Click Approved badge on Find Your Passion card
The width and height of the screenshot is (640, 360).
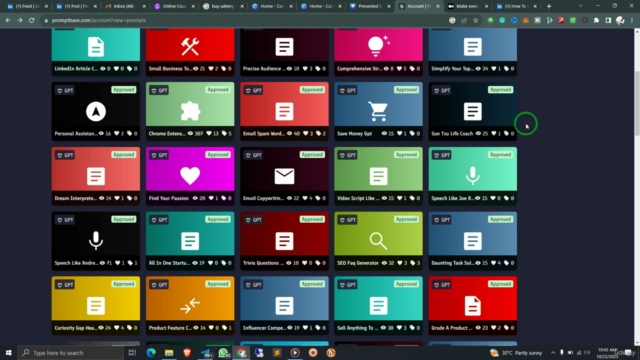pos(218,155)
